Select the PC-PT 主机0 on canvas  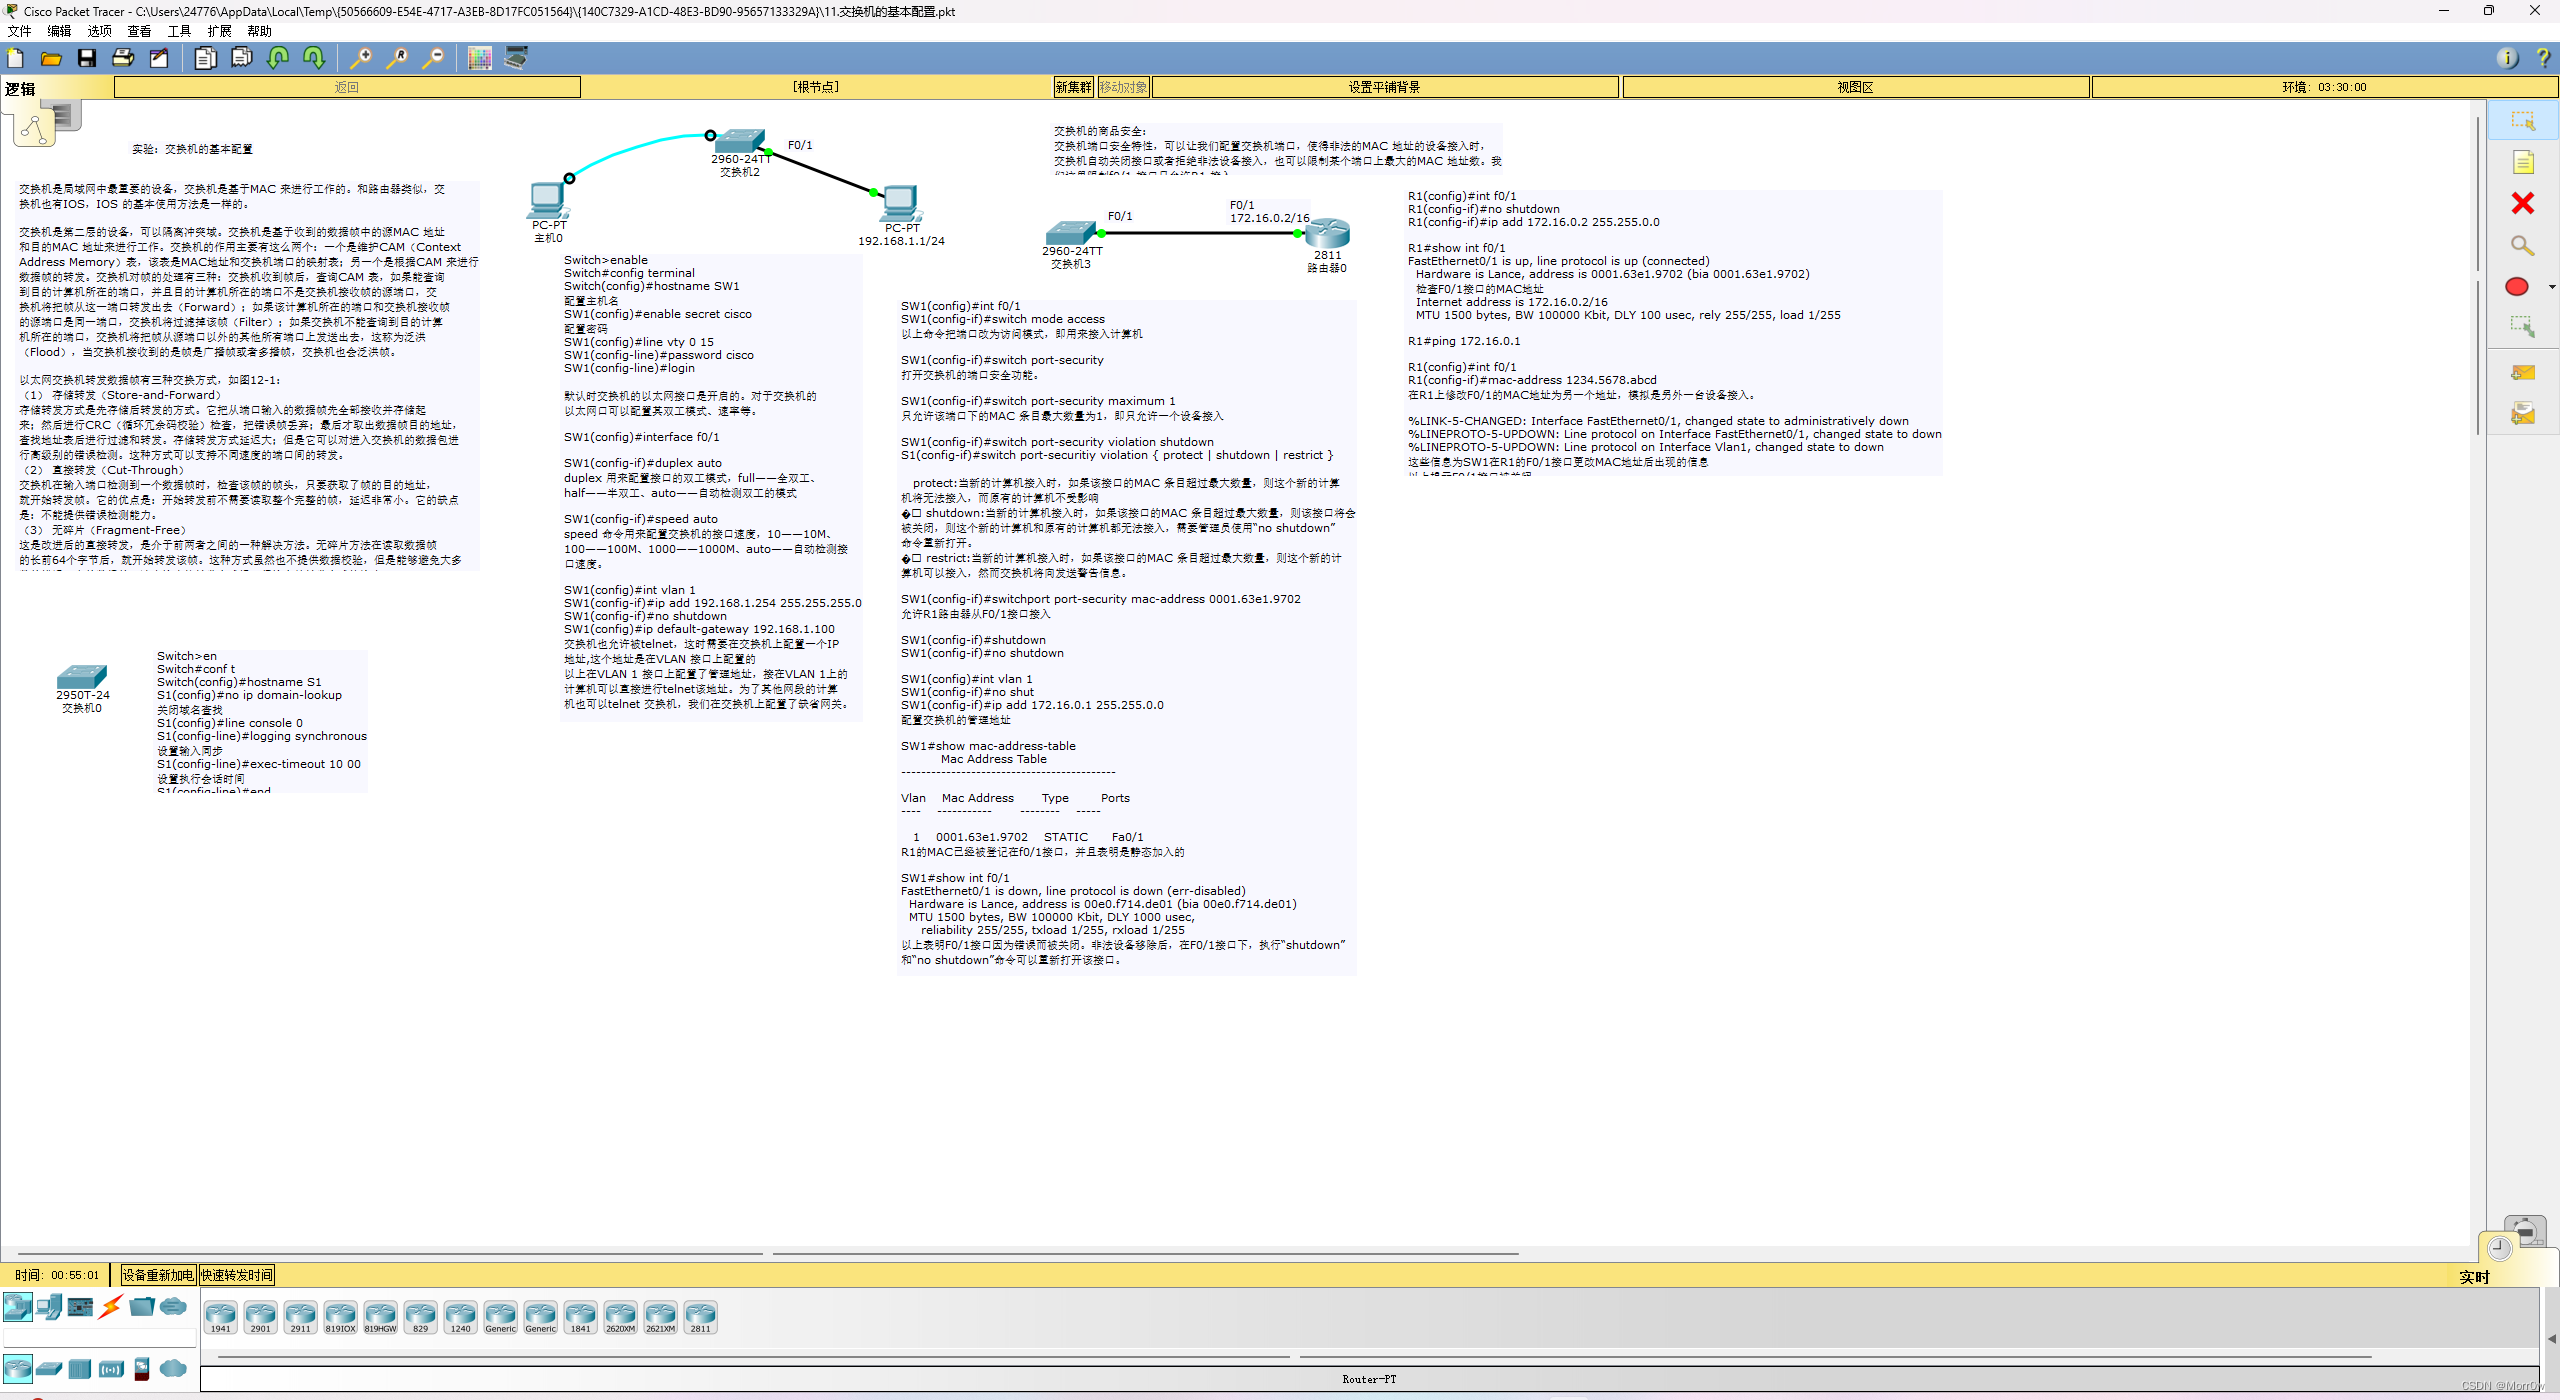548,200
